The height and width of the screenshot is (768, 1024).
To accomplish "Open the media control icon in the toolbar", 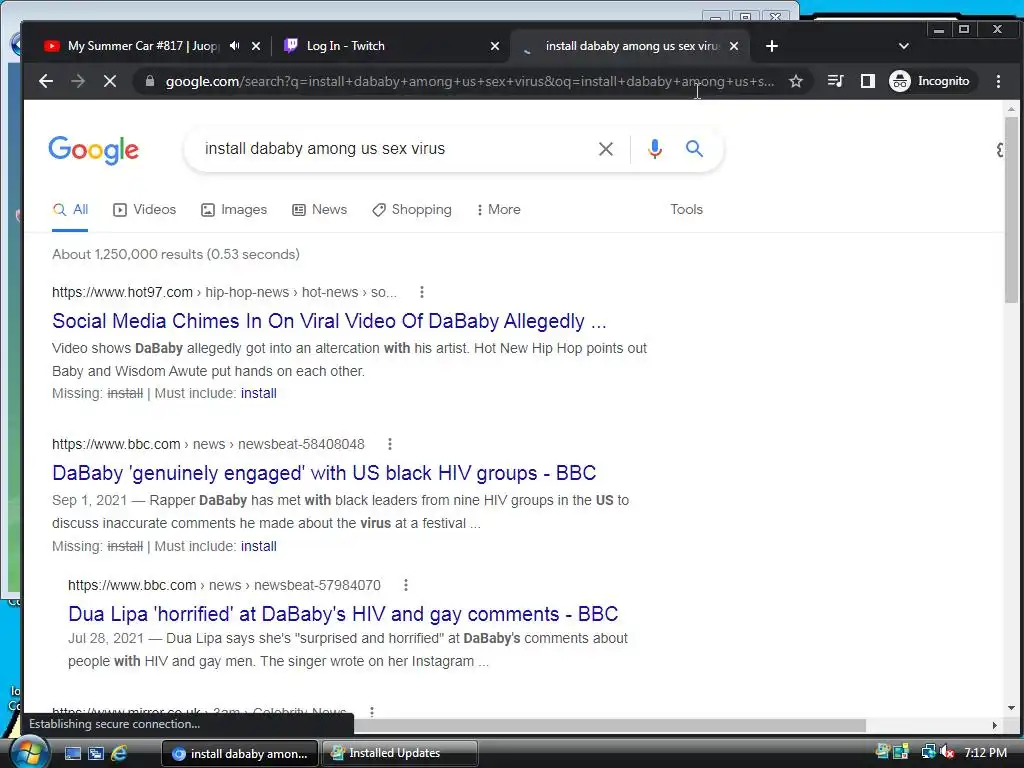I will point(835,81).
